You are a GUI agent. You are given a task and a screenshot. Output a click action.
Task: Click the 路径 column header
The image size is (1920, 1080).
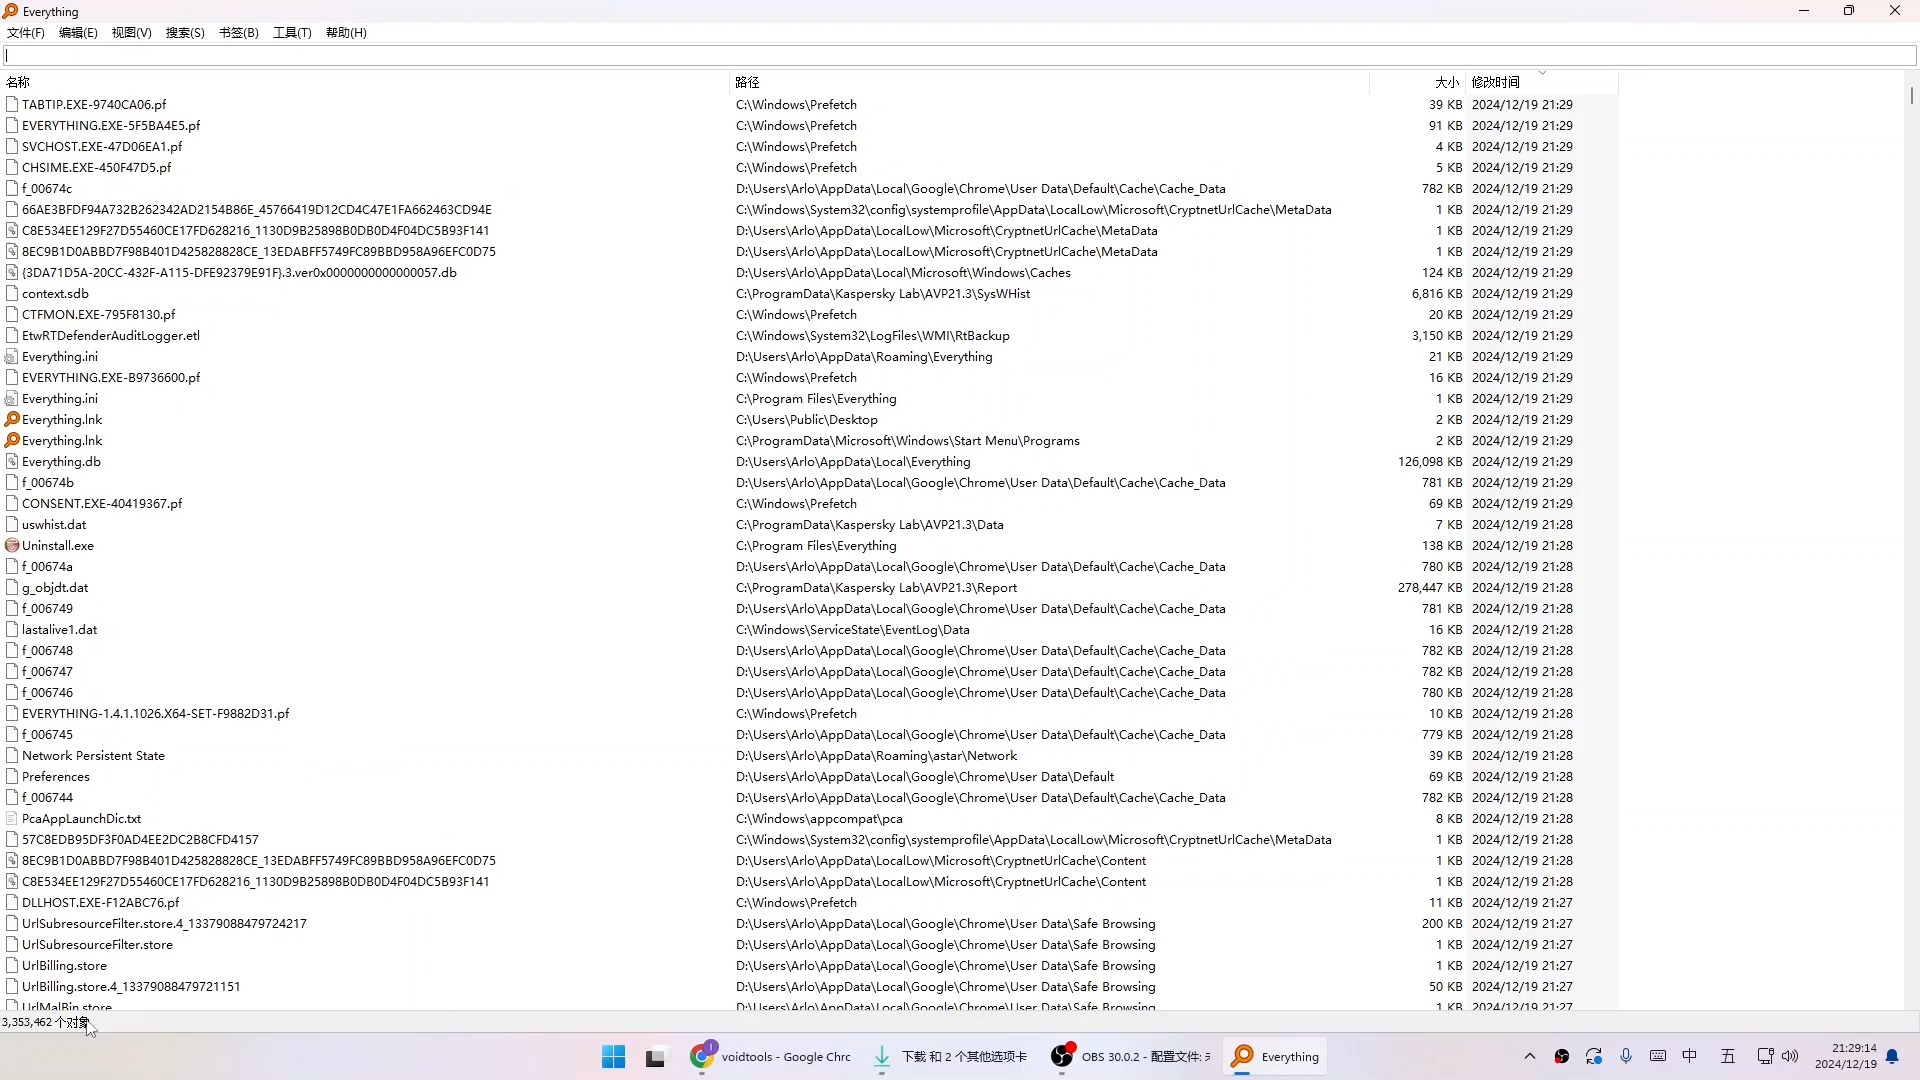coord(747,82)
